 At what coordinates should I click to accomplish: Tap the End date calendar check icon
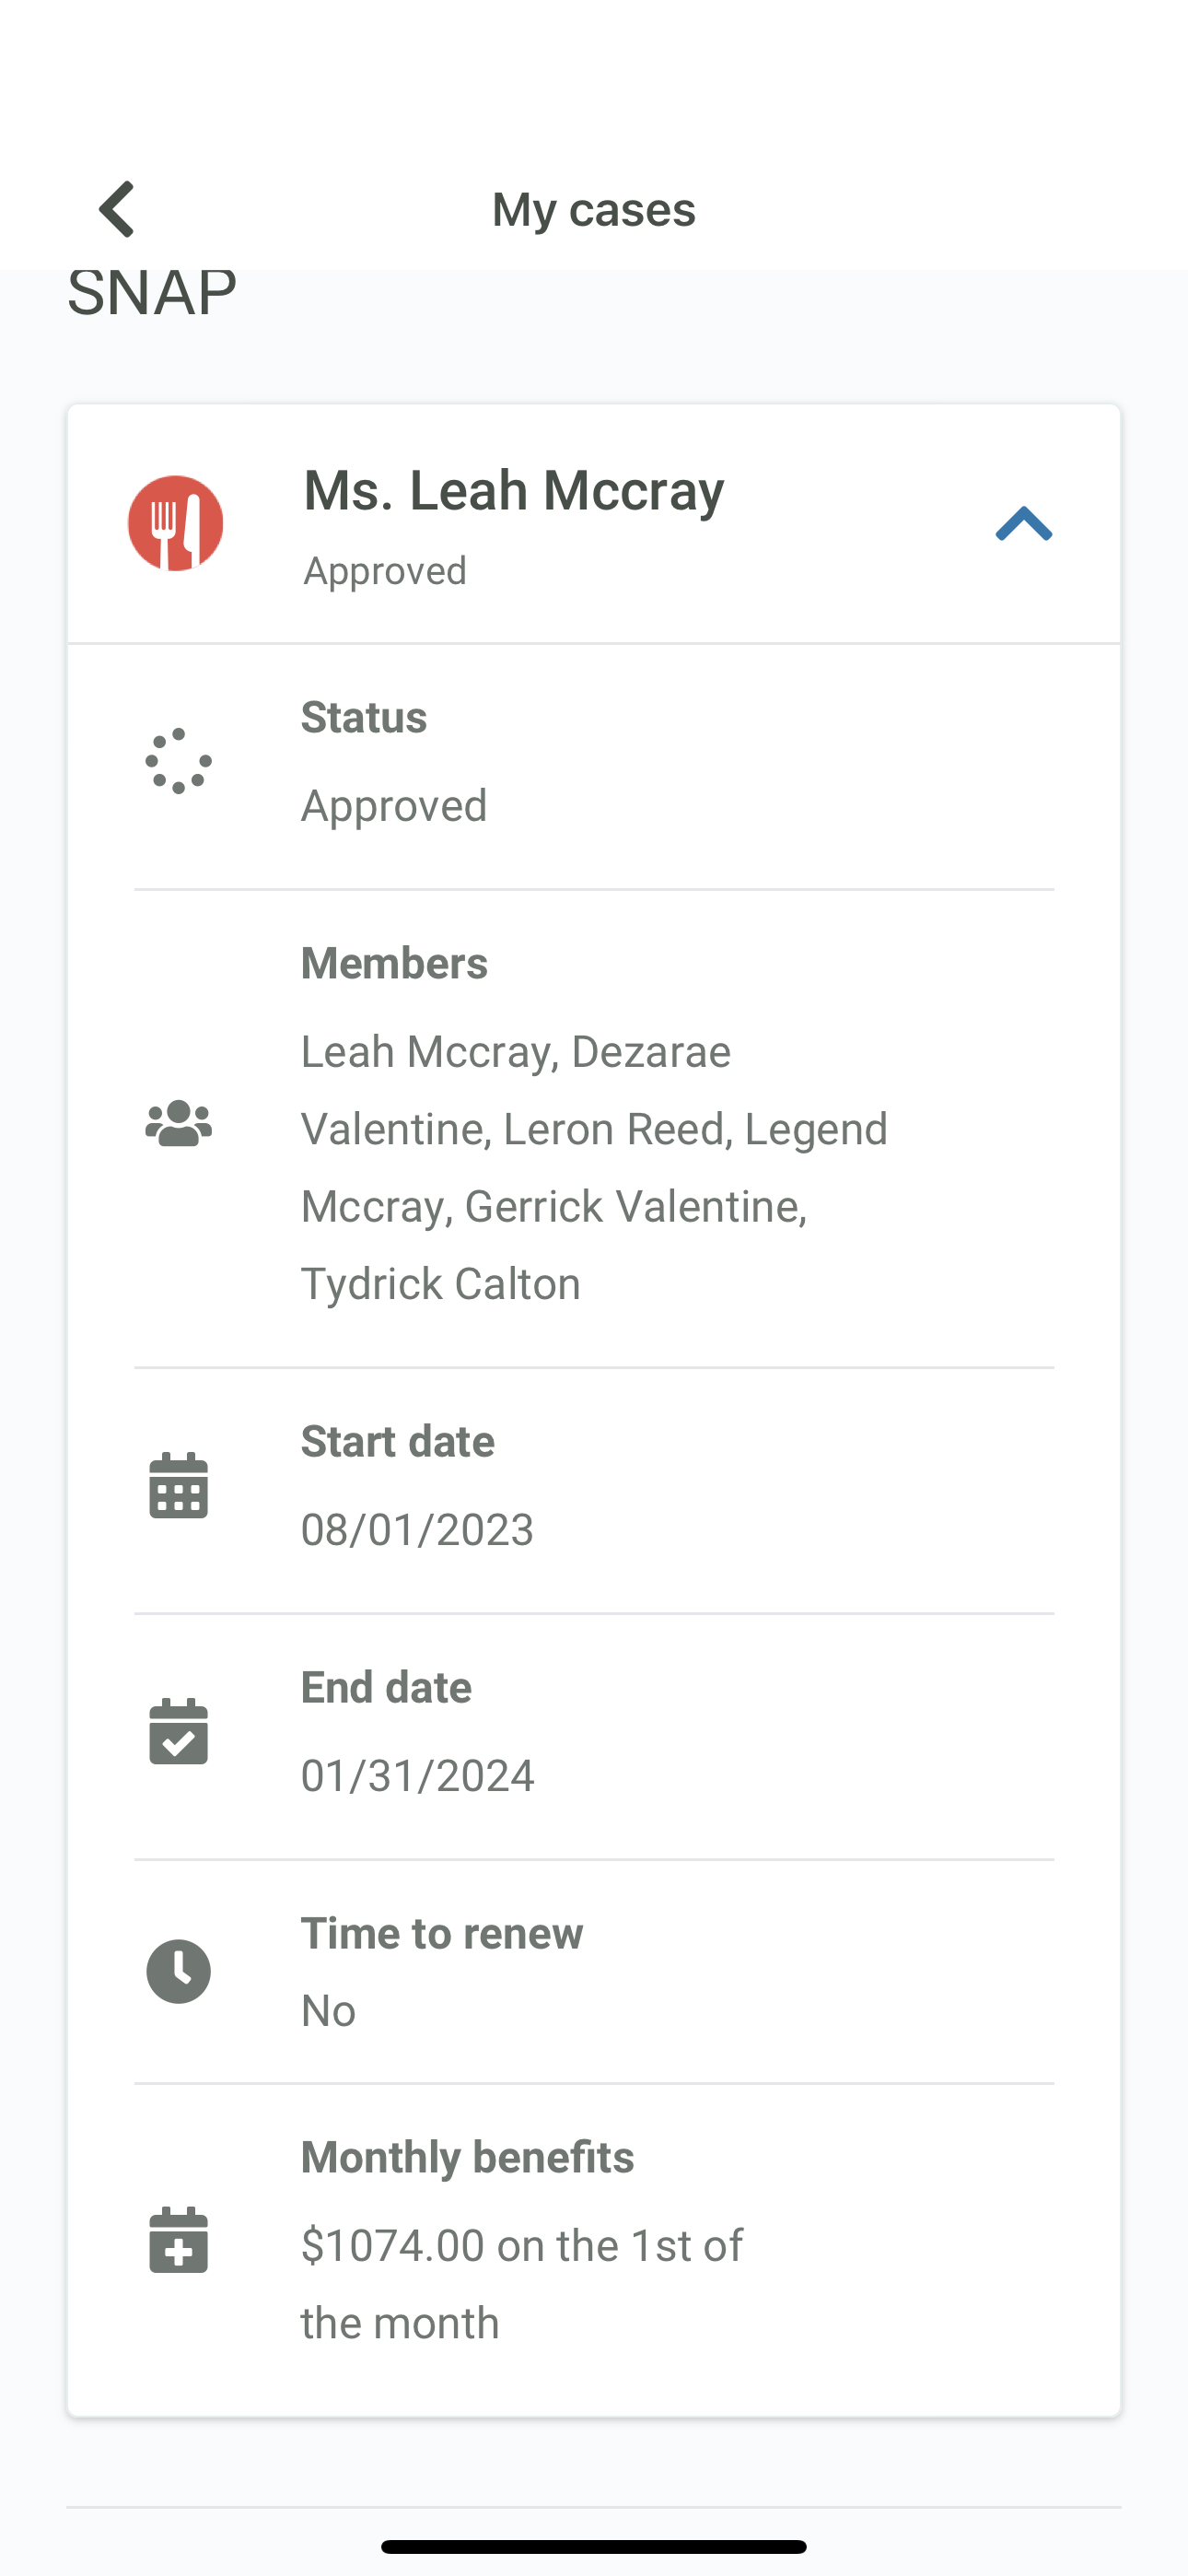click(178, 1731)
